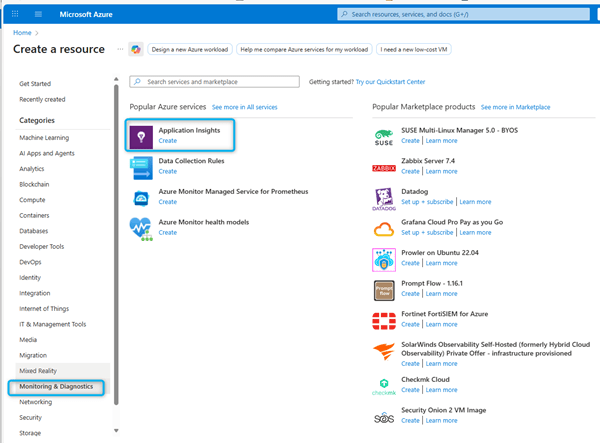Open the Get Started section

pos(37,83)
